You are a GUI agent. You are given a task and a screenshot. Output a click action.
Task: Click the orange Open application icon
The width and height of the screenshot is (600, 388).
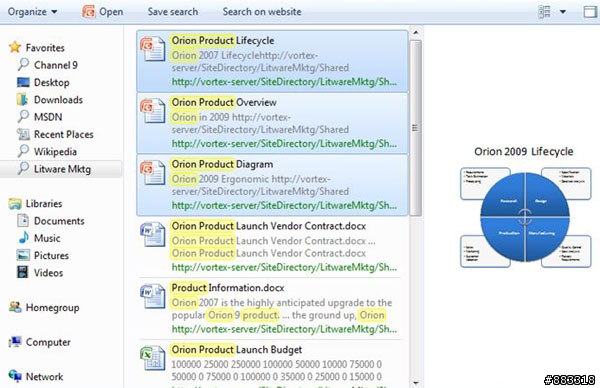(x=88, y=11)
